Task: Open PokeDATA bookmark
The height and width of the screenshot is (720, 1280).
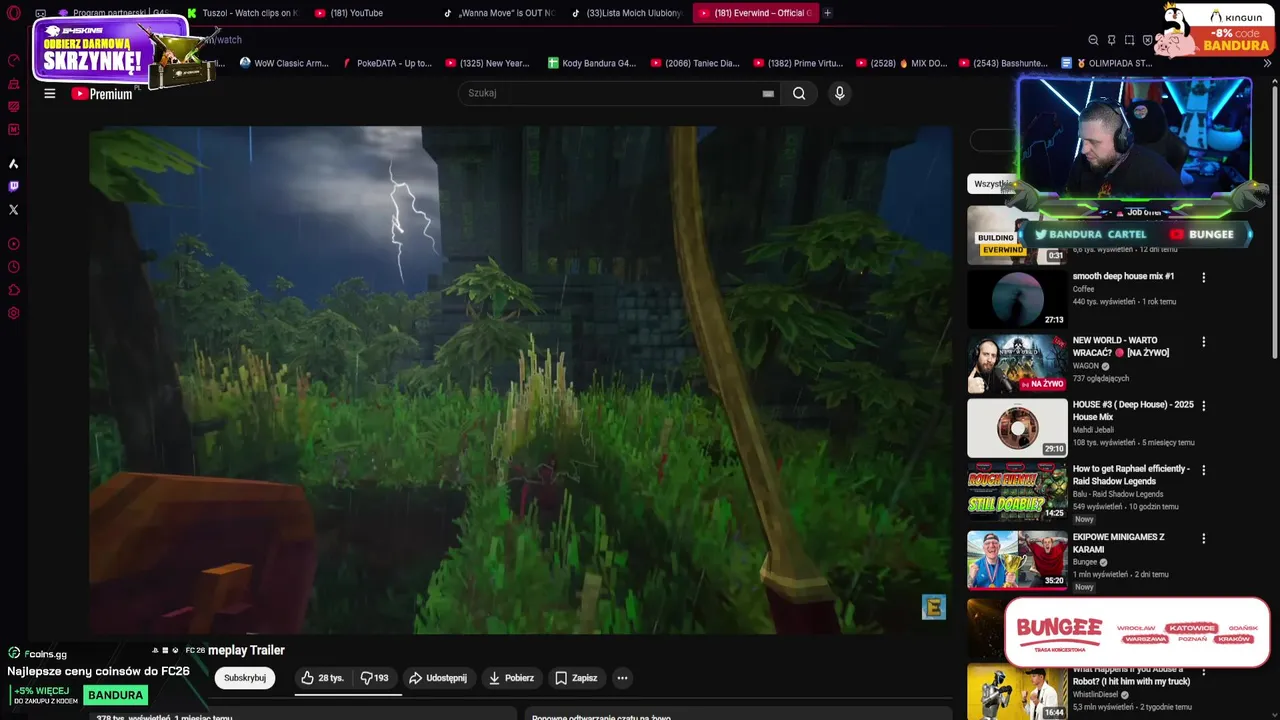Action: 387,63
